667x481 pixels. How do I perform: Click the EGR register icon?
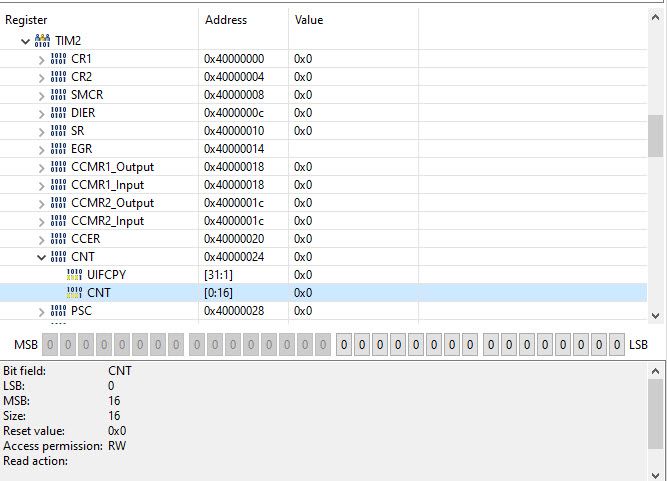pos(58,149)
